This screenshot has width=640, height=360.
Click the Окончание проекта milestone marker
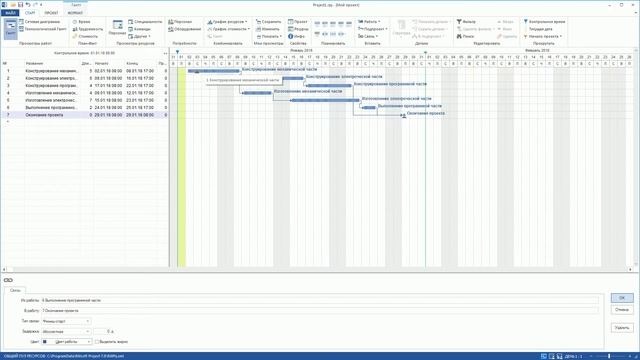[404, 116]
